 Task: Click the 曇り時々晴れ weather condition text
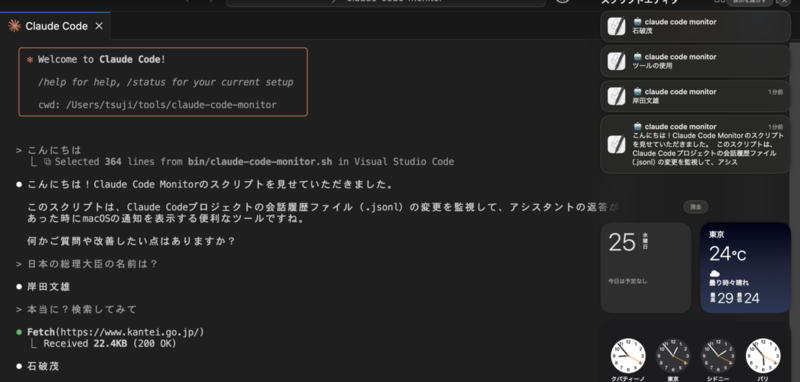click(x=729, y=283)
